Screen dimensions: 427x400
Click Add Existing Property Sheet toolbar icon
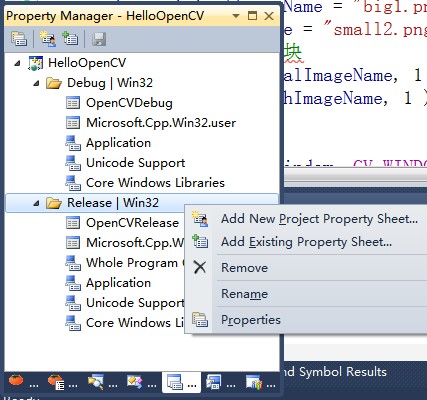(x=70, y=39)
